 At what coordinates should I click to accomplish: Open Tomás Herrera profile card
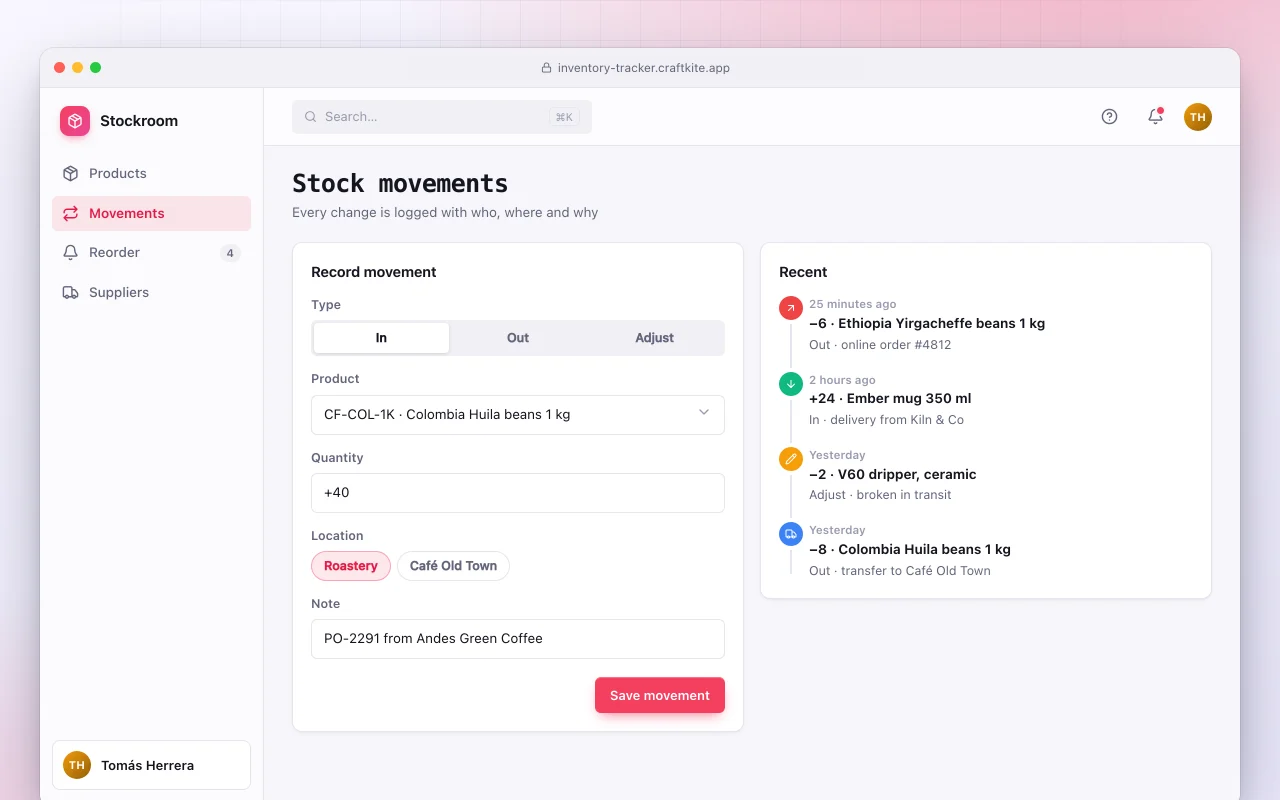[151, 765]
